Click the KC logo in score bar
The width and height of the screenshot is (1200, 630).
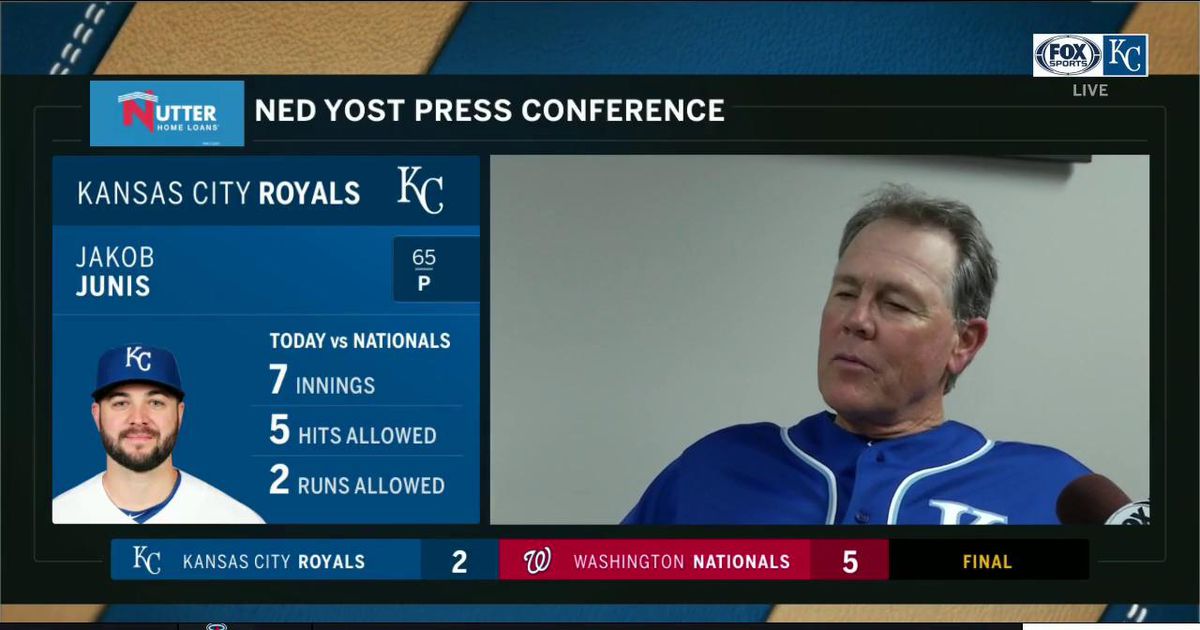pyautogui.click(x=146, y=560)
